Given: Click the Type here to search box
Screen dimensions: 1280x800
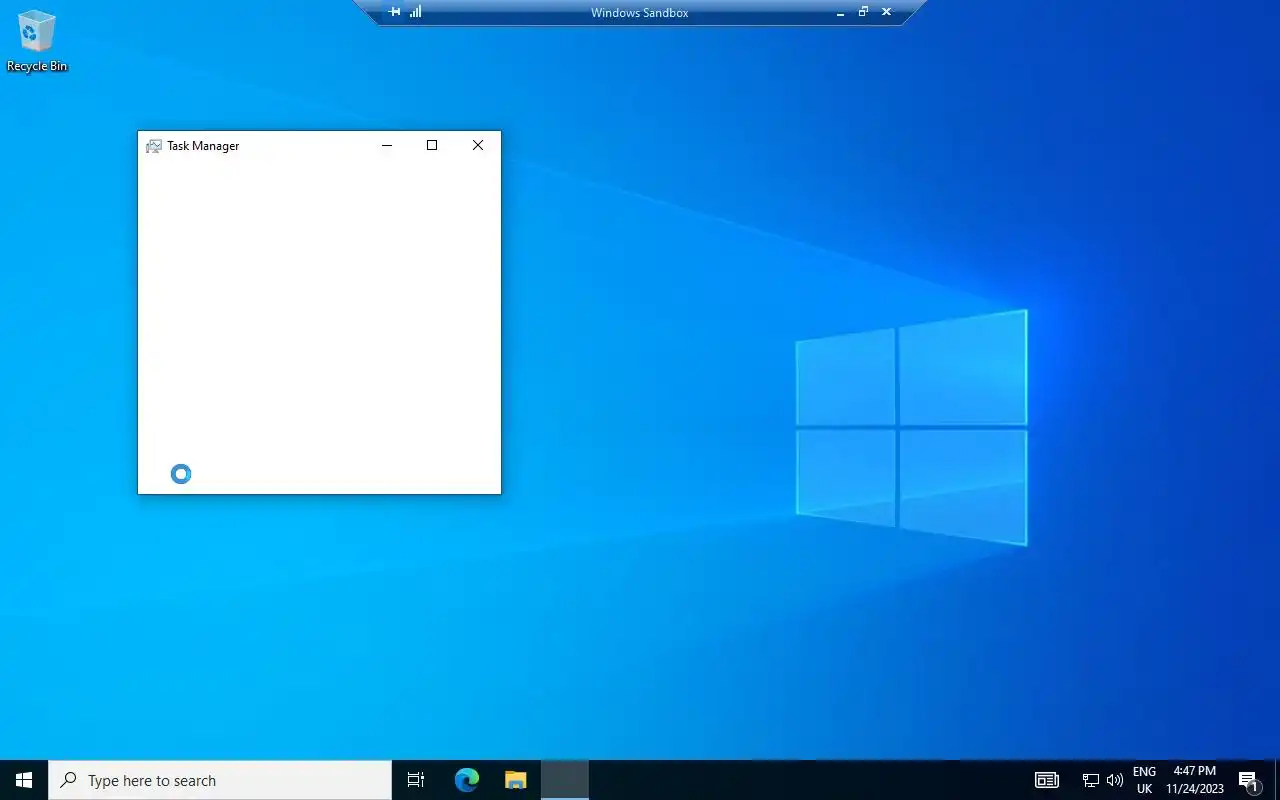Looking at the screenshot, I should [220, 780].
